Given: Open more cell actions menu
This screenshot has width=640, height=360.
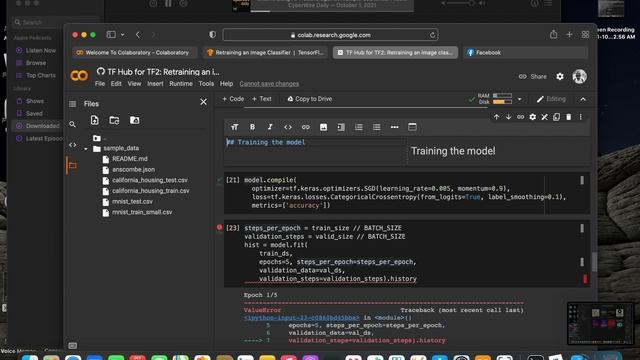Looking at the screenshot, I should point(580,117).
